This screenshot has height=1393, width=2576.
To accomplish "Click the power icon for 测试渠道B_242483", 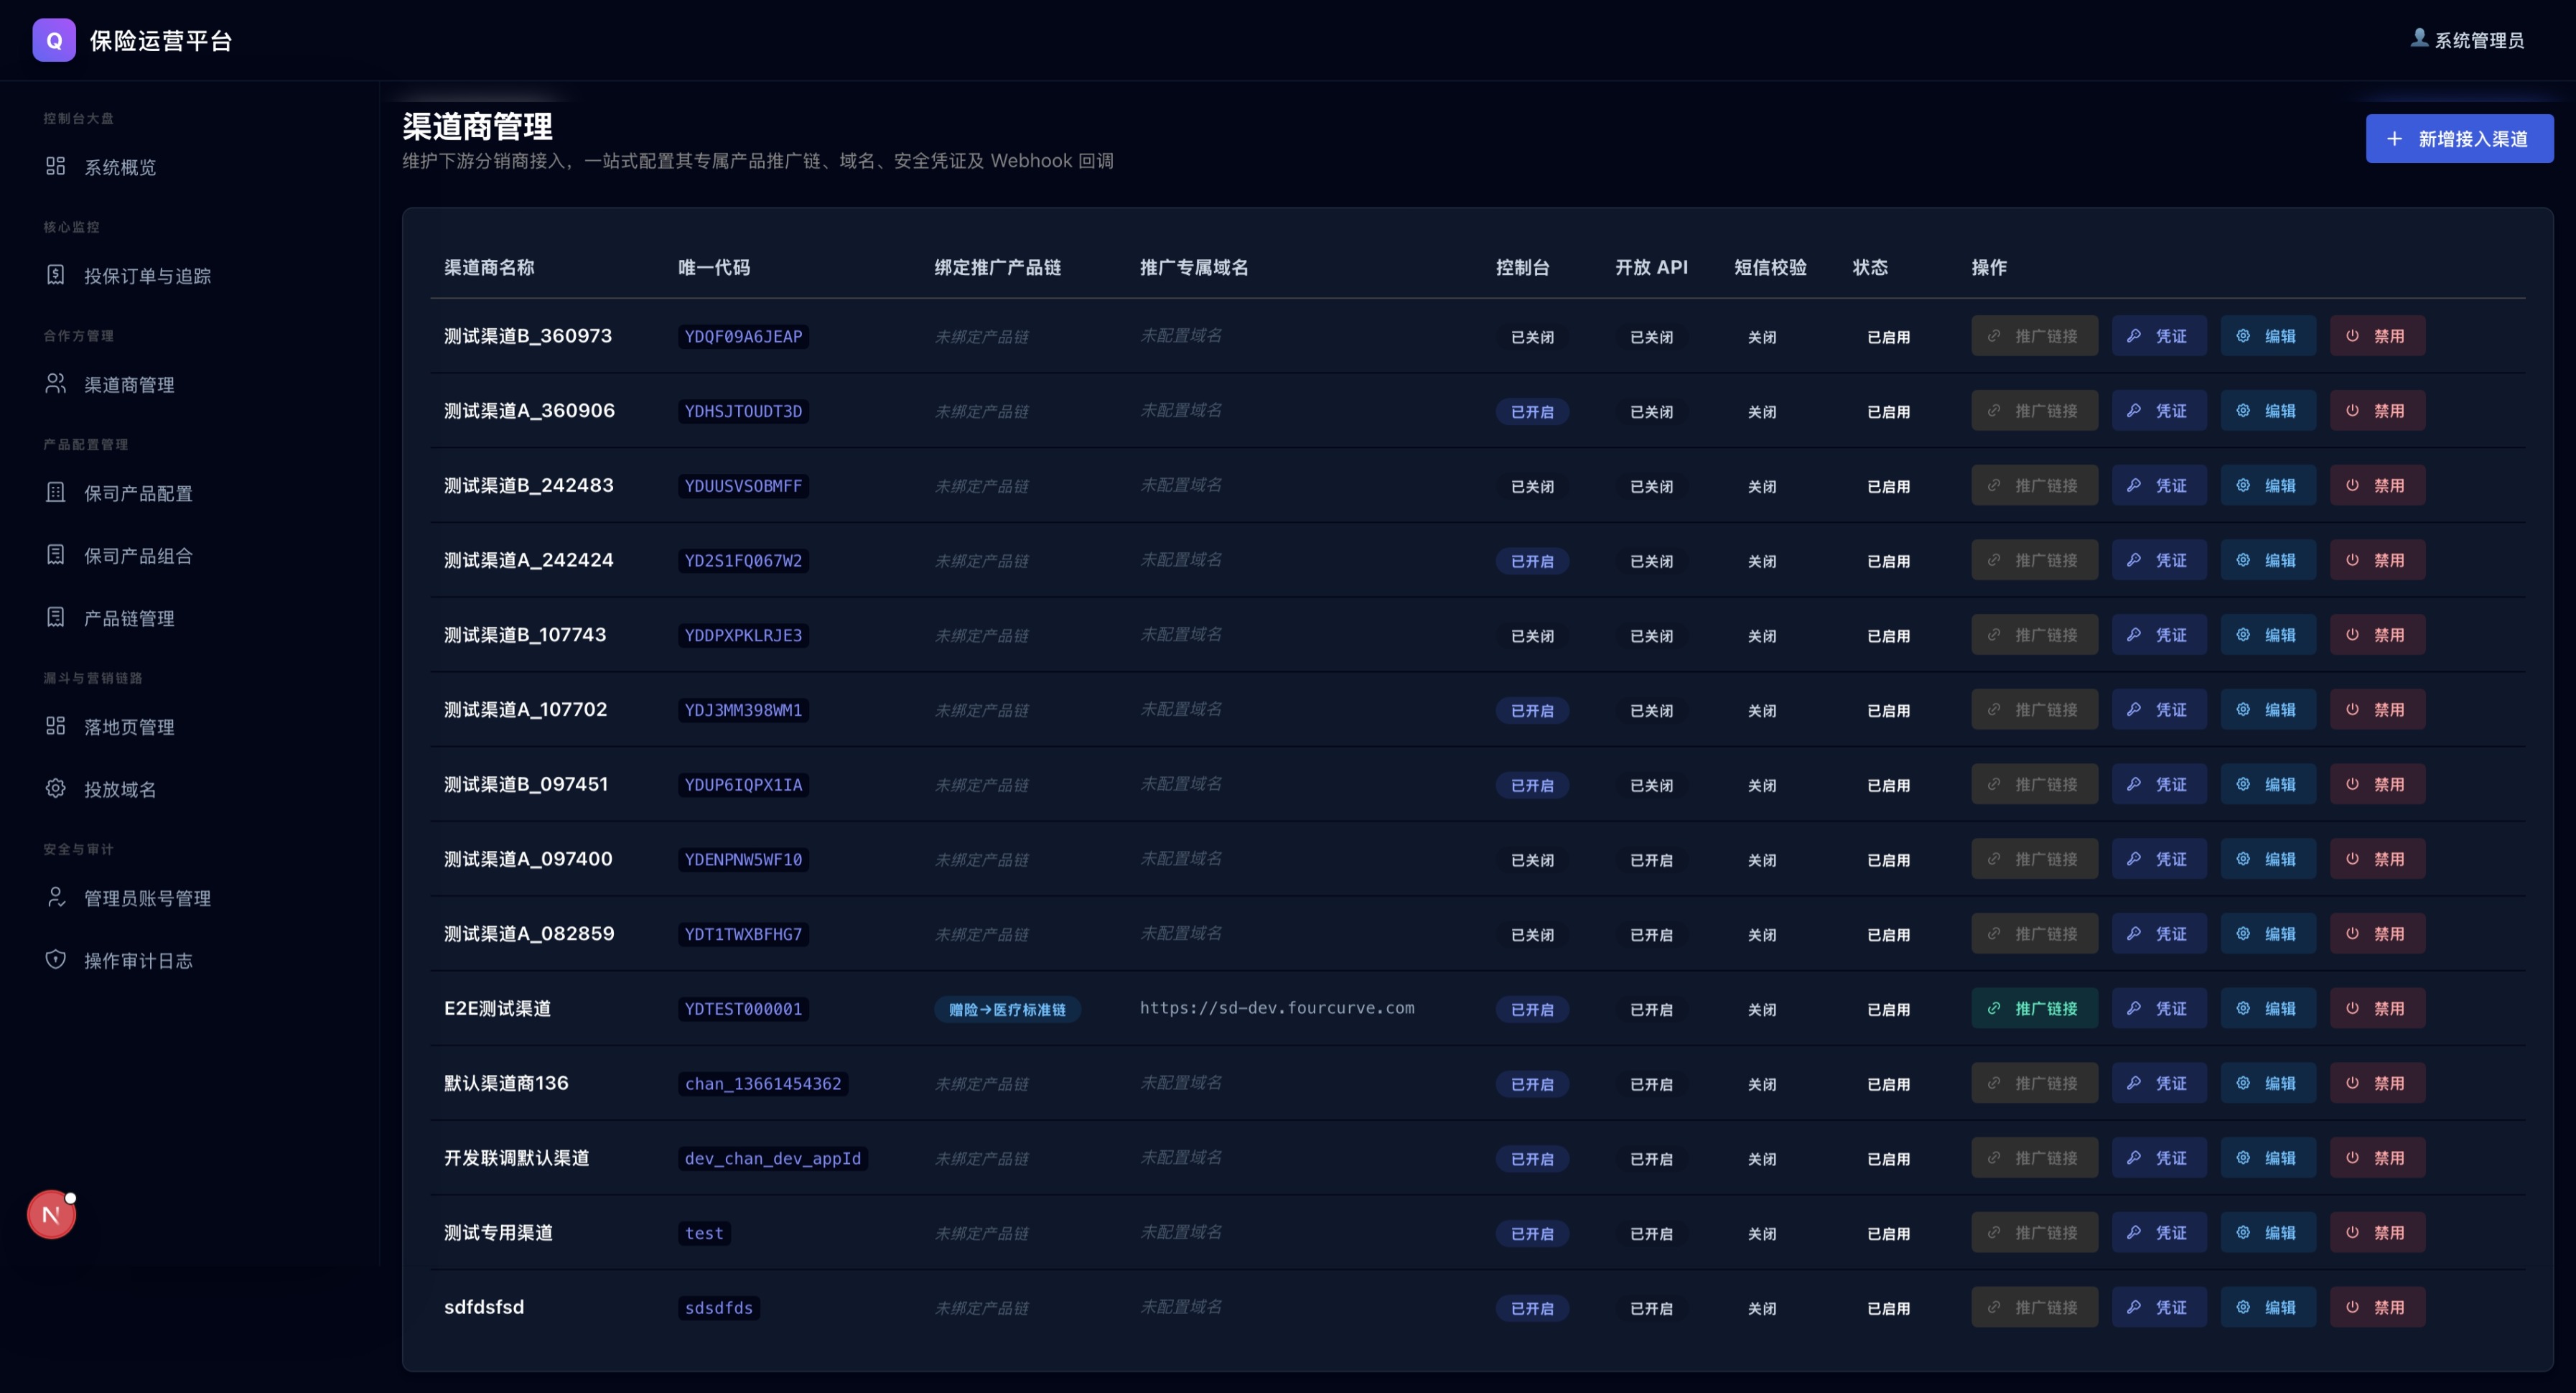I will coord(2352,485).
